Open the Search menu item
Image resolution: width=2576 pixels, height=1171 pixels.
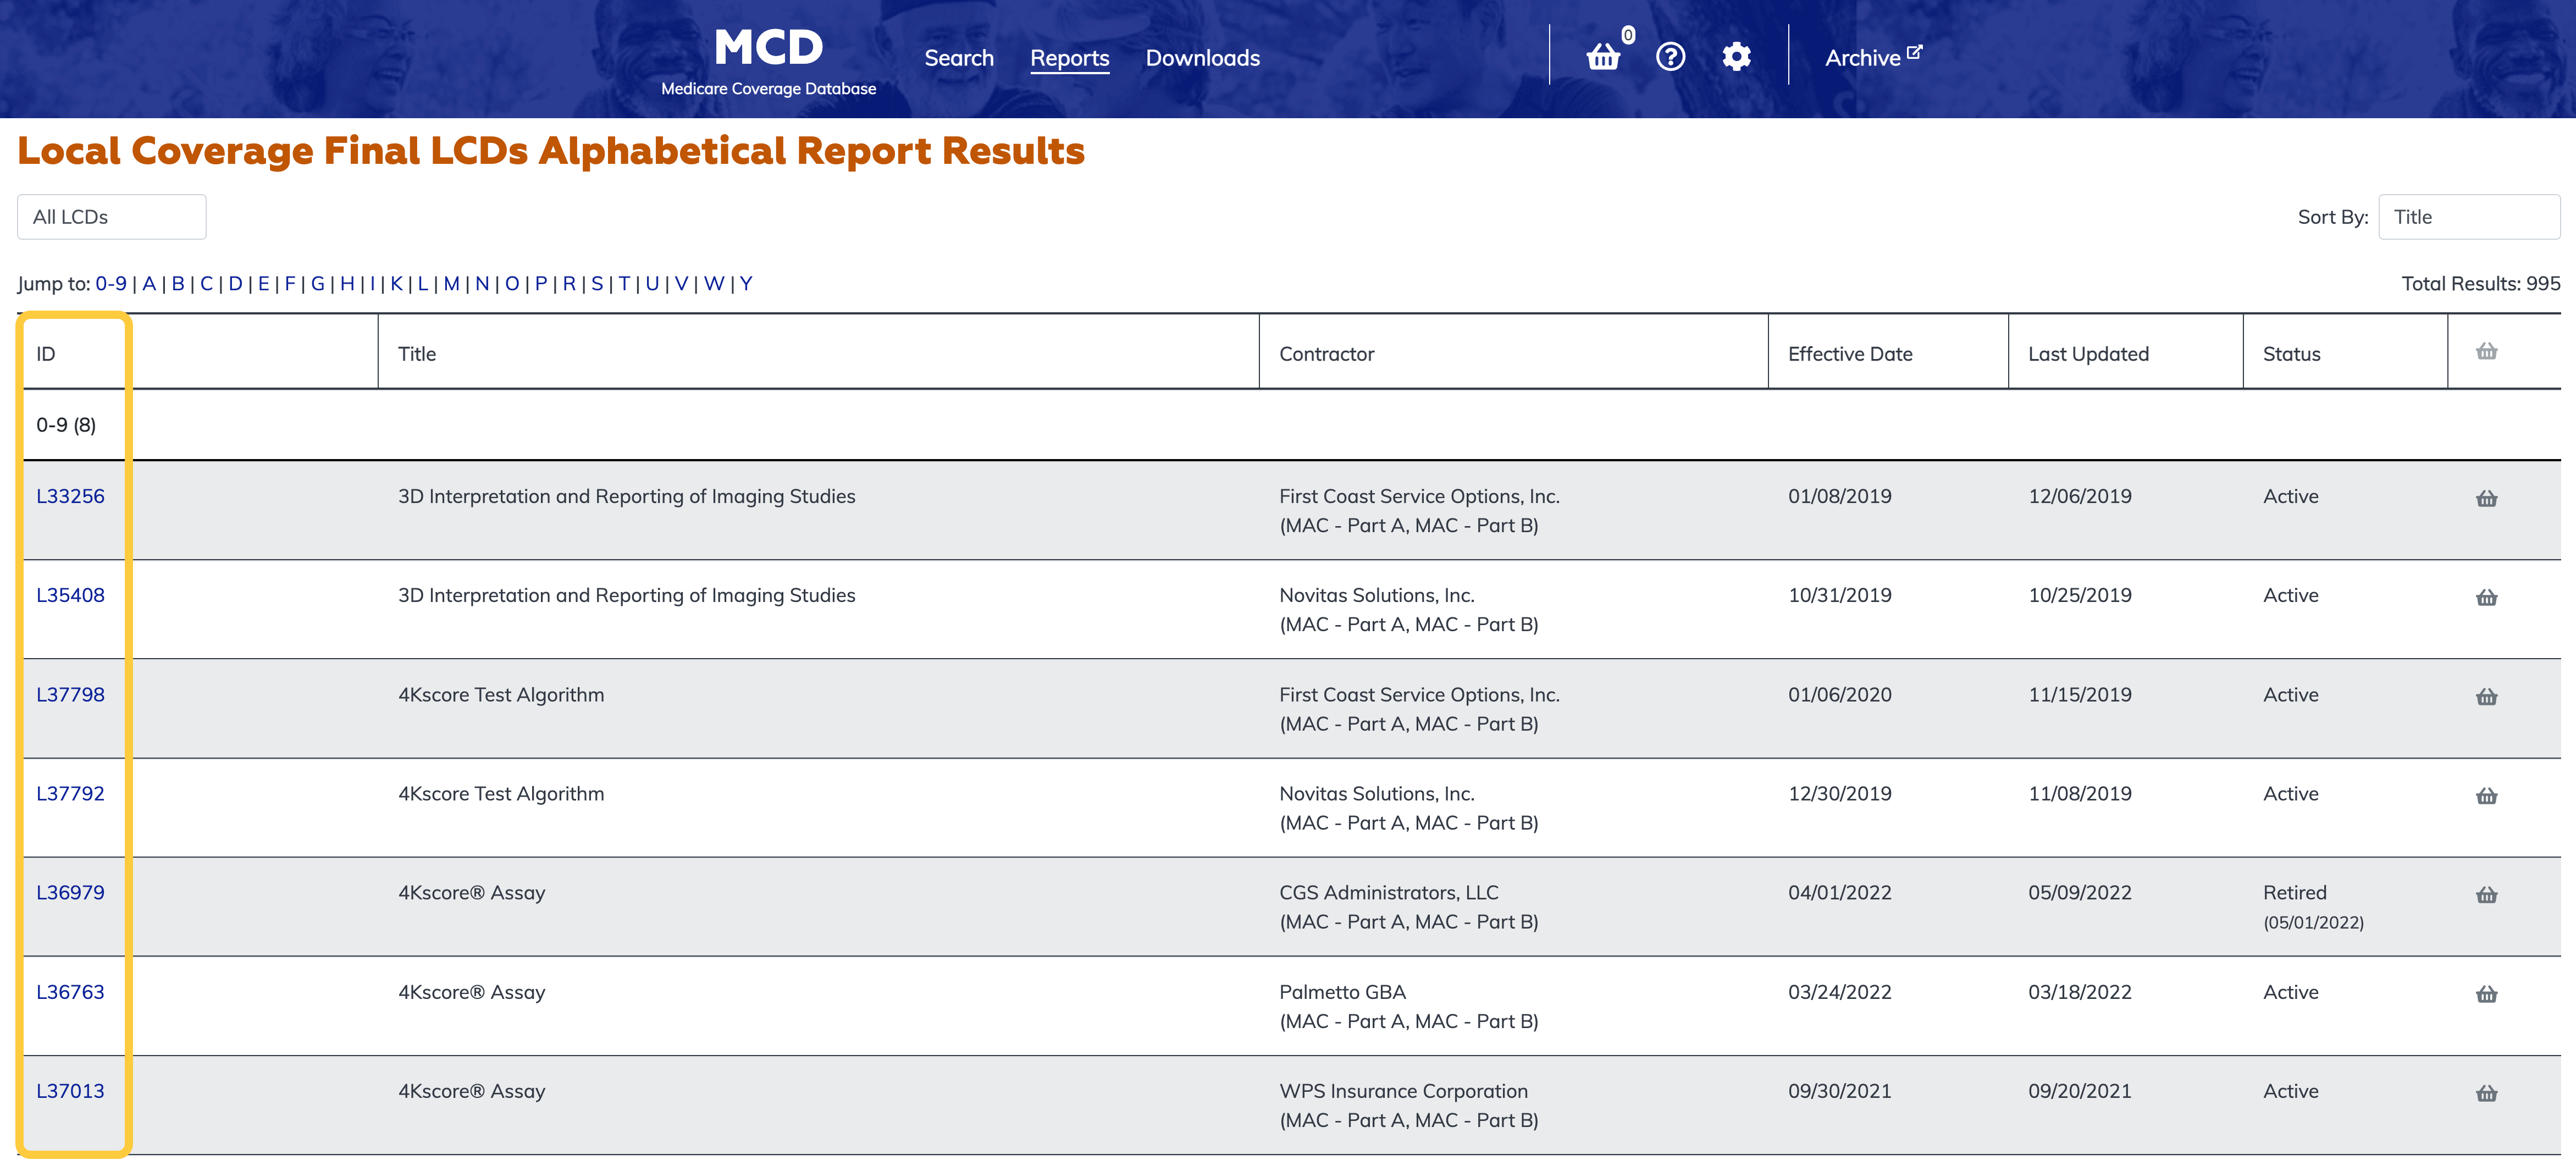[x=958, y=58]
